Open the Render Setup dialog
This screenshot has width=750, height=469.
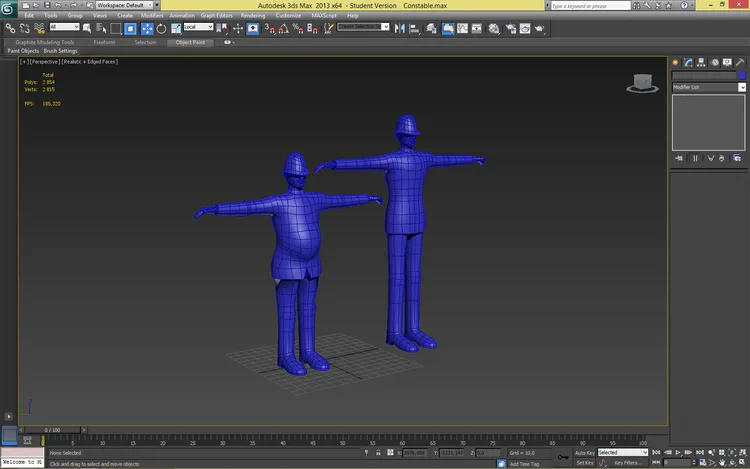510,29
